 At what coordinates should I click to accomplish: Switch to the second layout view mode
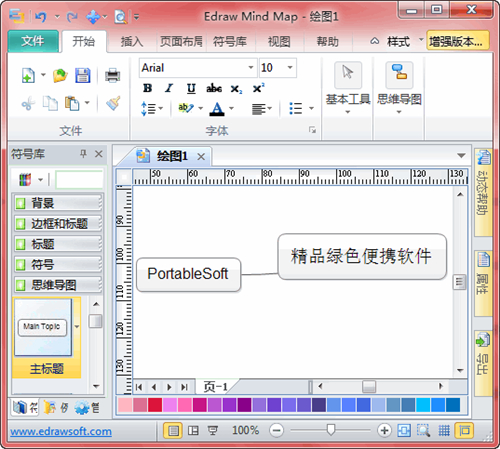tap(193, 430)
